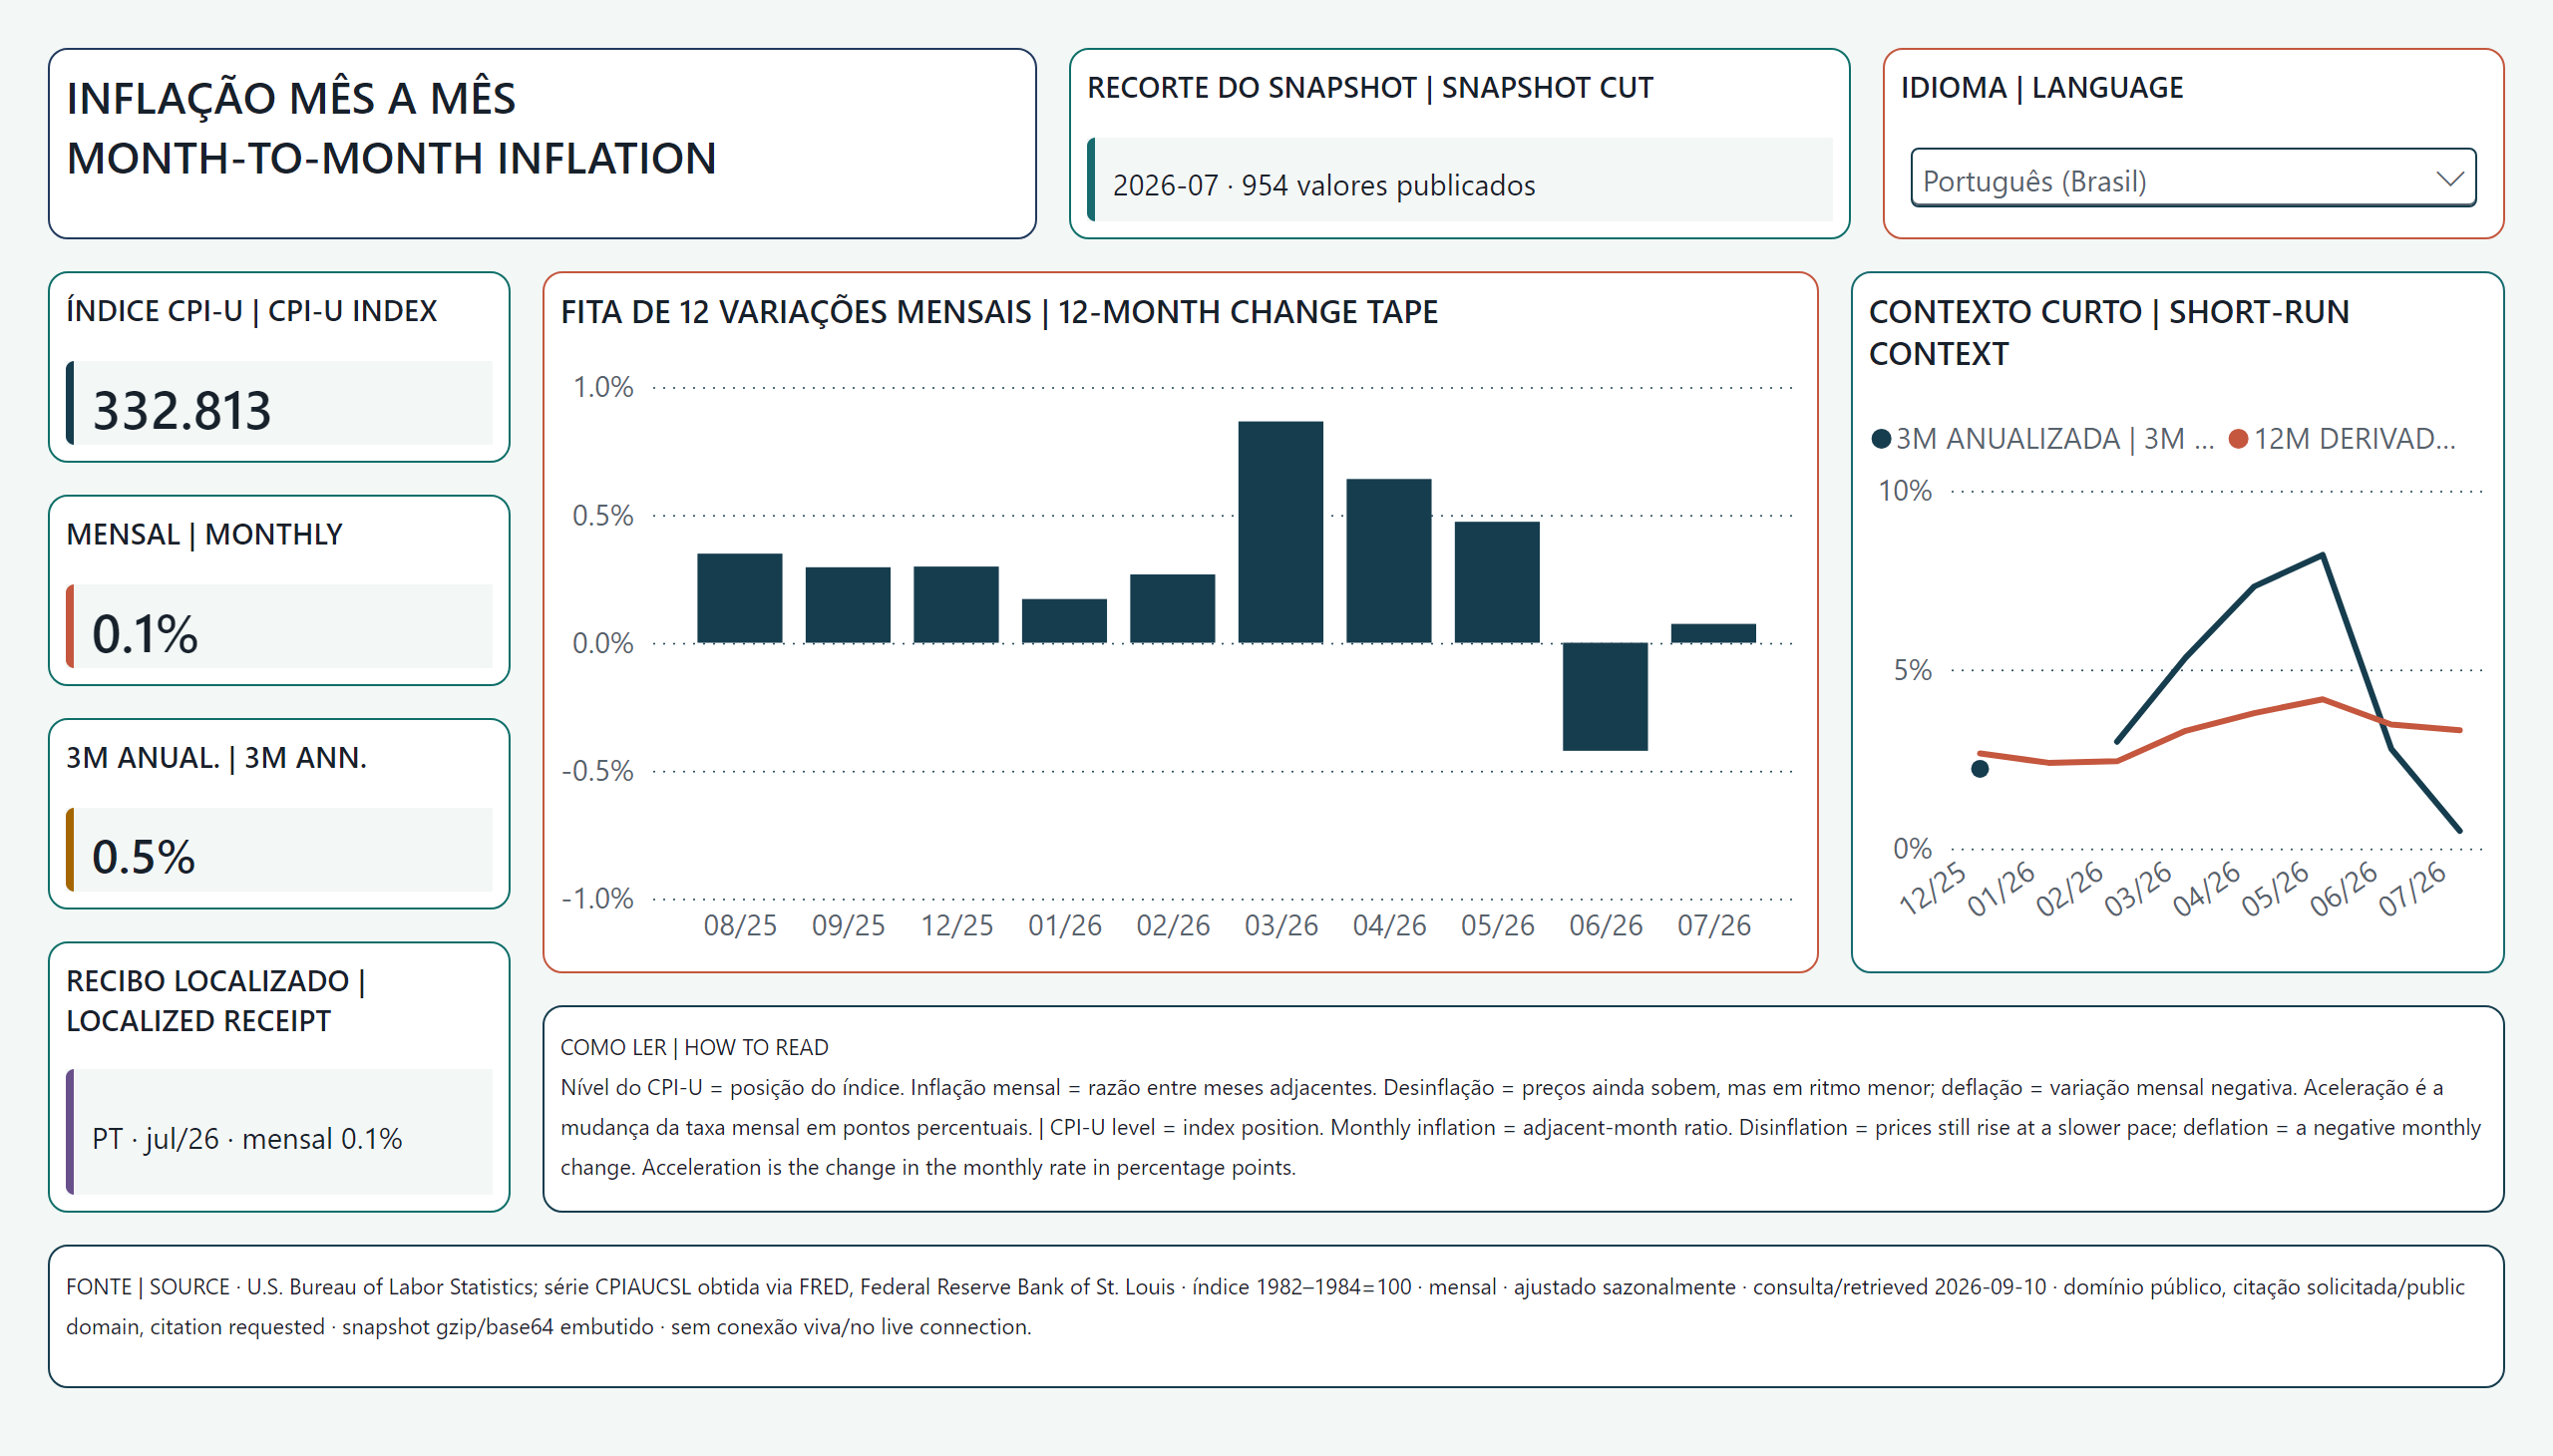Select the Mensal Monthly 0.1% card
The image size is (2553, 1456).
click(279, 590)
